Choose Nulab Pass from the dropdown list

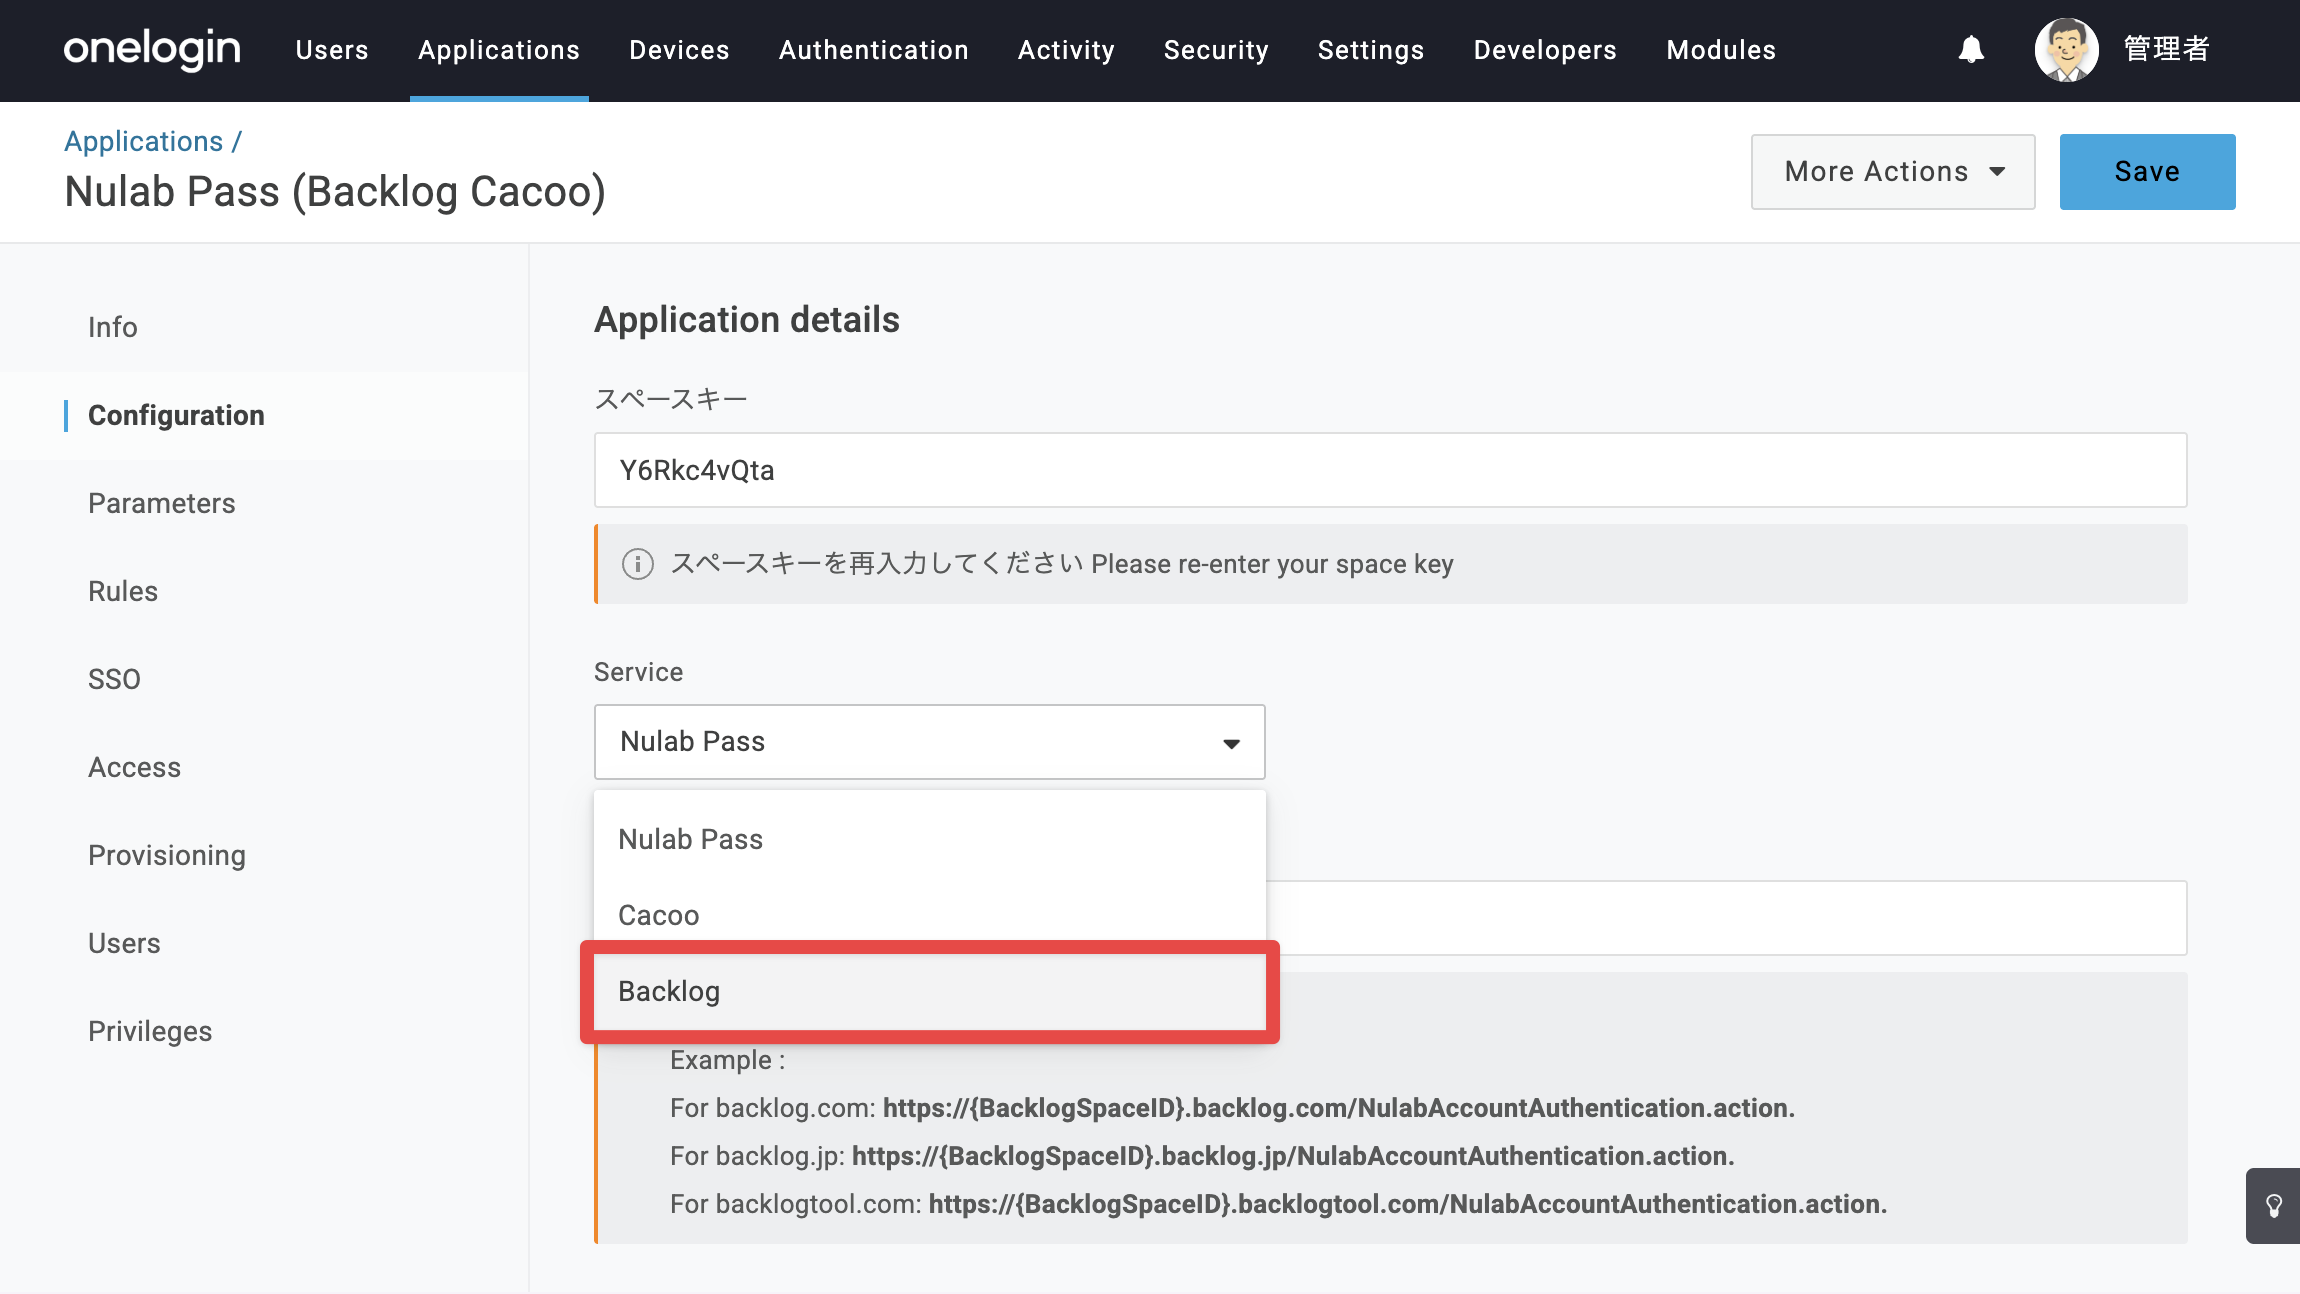coord(930,839)
